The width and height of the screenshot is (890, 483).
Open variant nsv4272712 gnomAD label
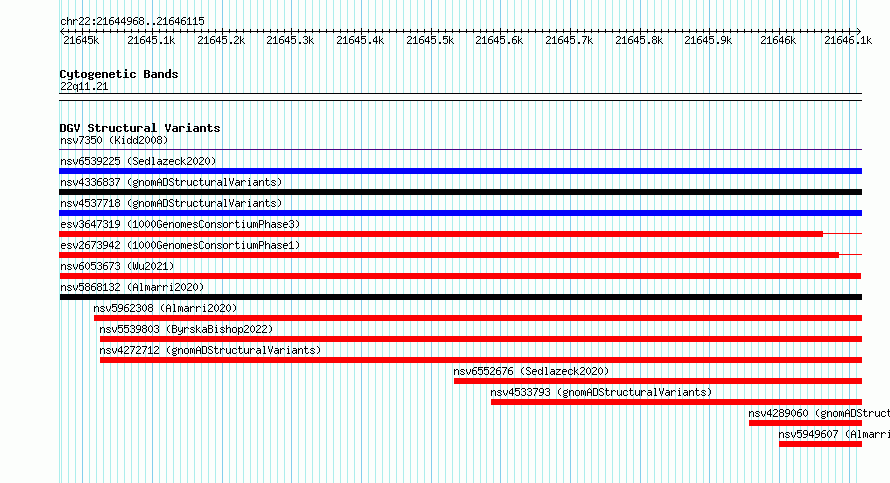click(210, 350)
